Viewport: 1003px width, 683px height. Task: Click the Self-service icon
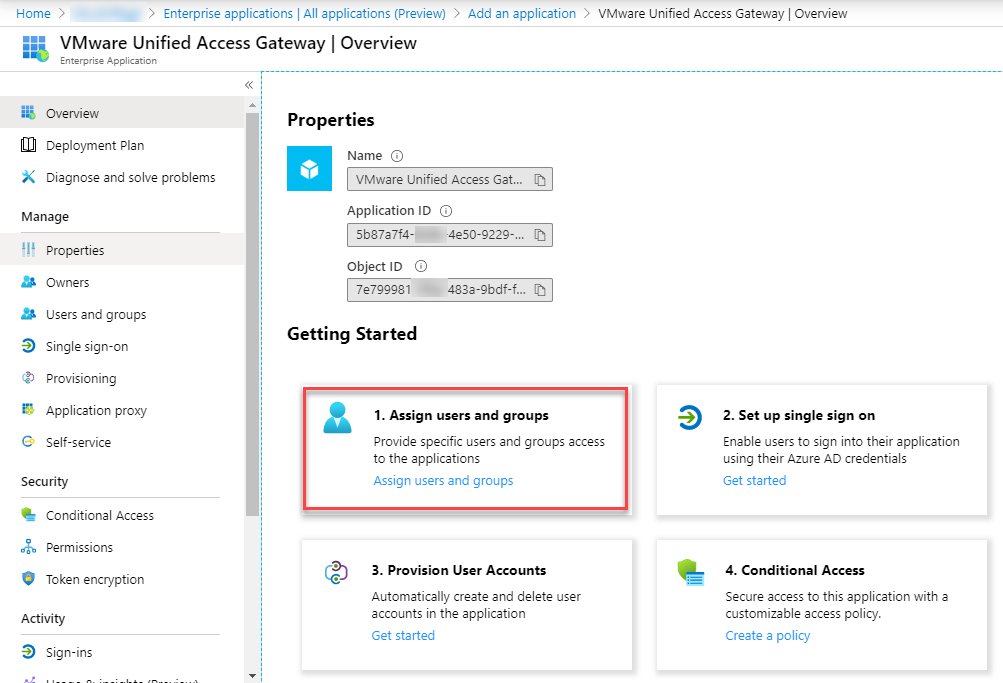click(x=28, y=441)
